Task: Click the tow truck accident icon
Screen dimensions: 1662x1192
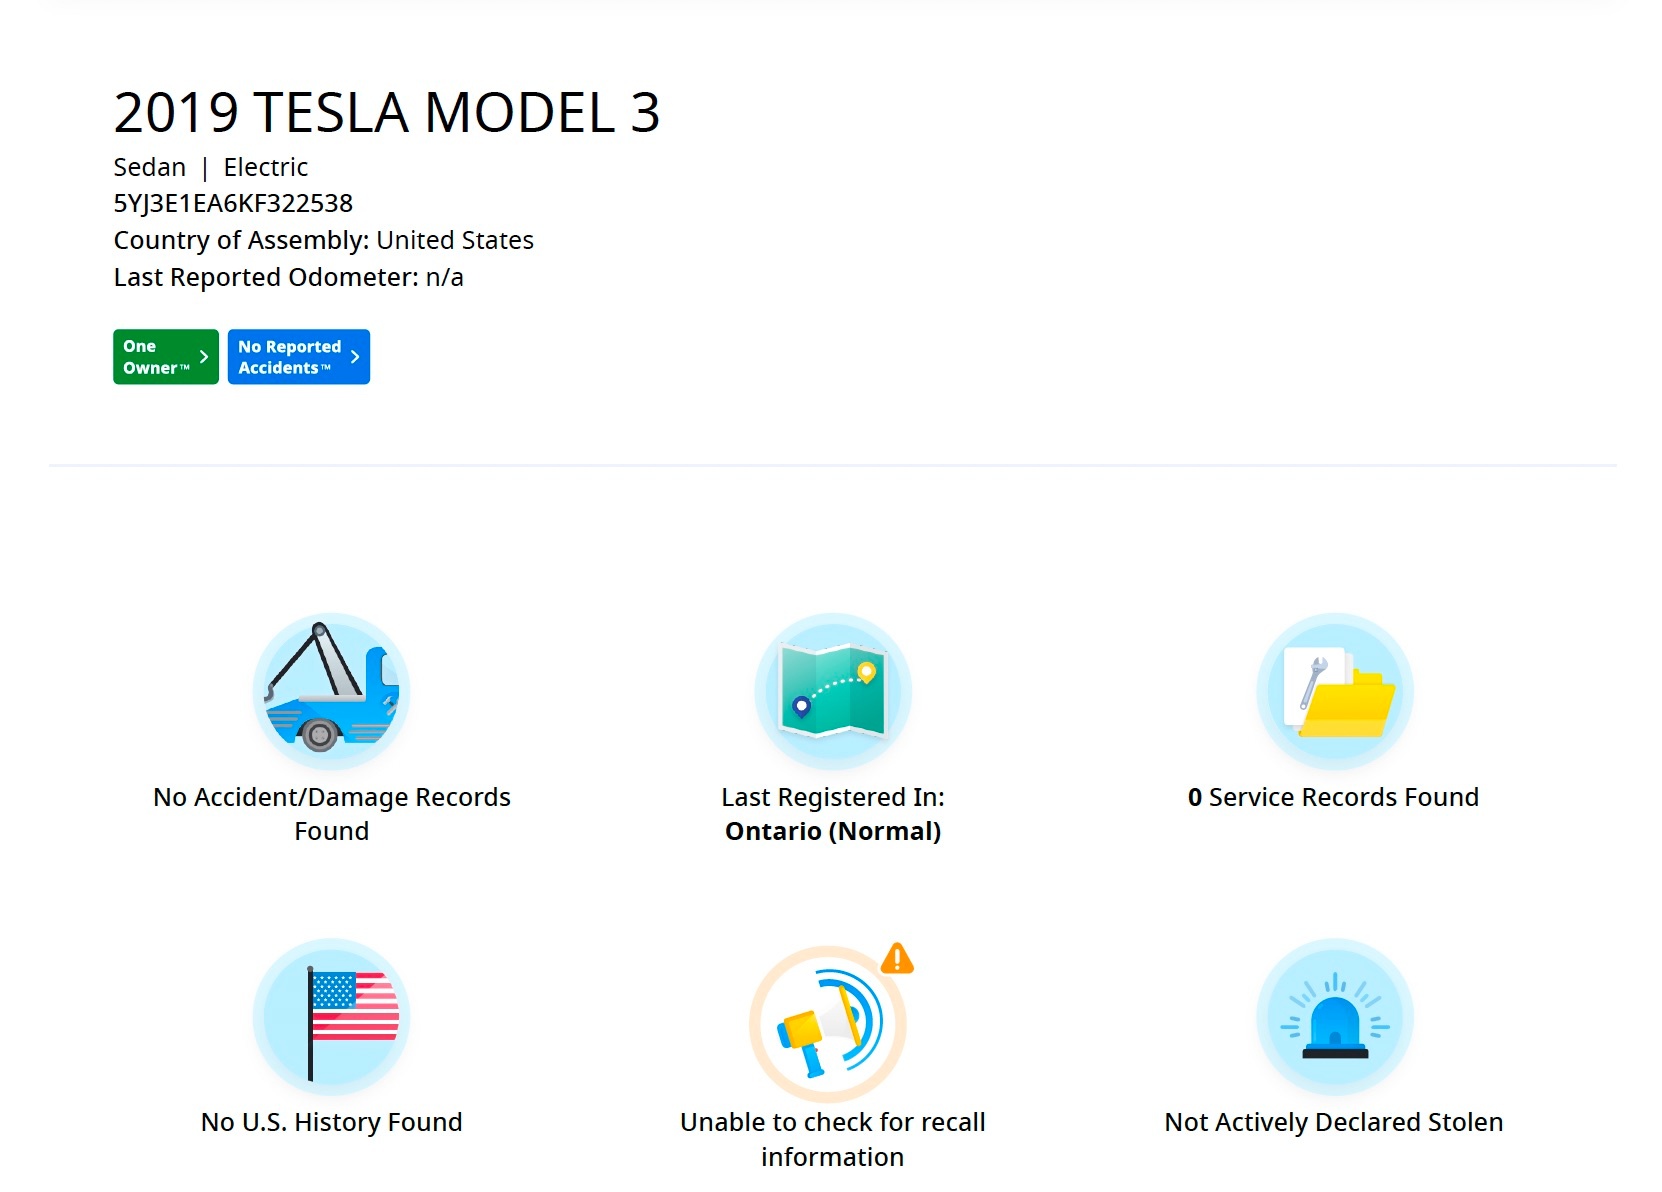Action: pos(331,691)
